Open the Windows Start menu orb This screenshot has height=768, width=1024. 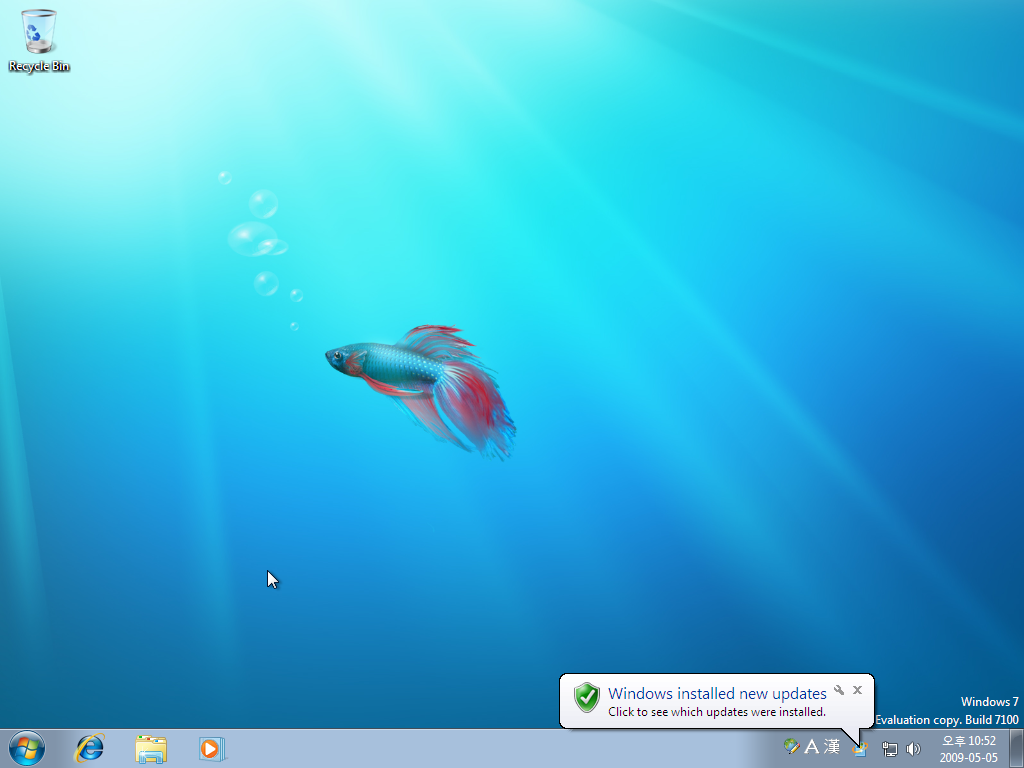click(x=27, y=748)
